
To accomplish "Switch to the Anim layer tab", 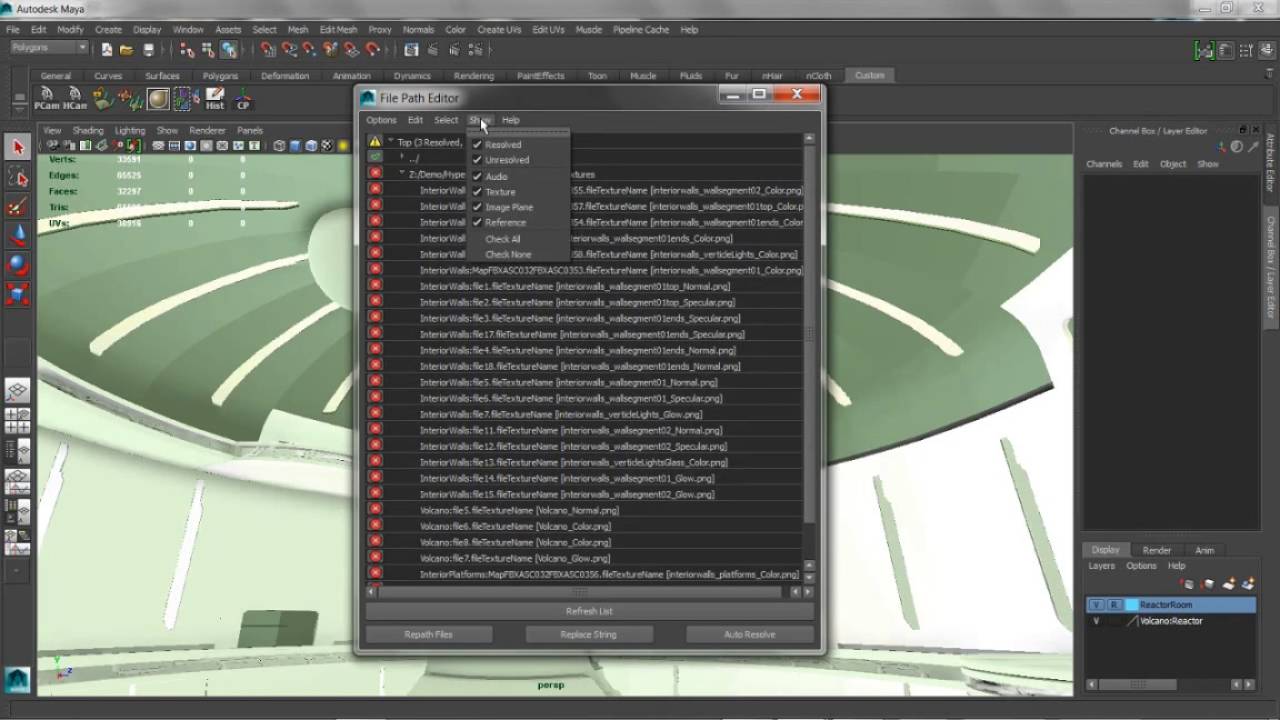I will (1205, 550).
